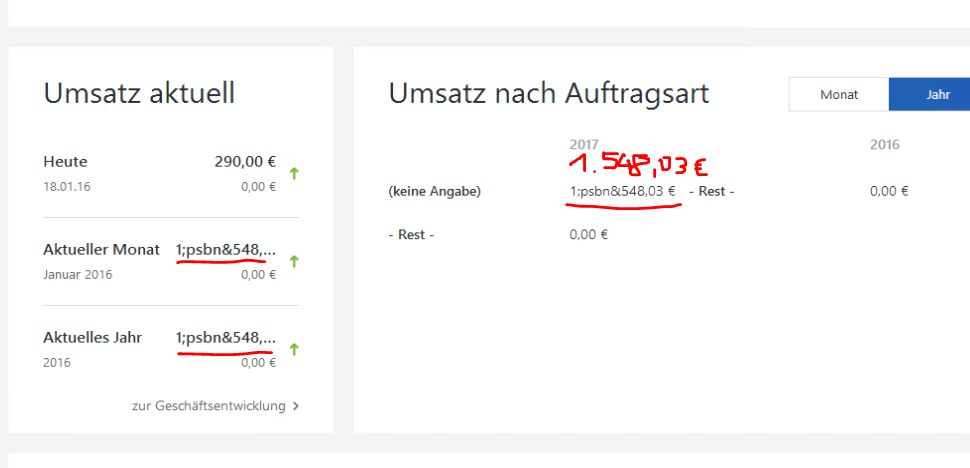Click the 1;psbn&548,03 € value in 2017

tap(622, 192)
